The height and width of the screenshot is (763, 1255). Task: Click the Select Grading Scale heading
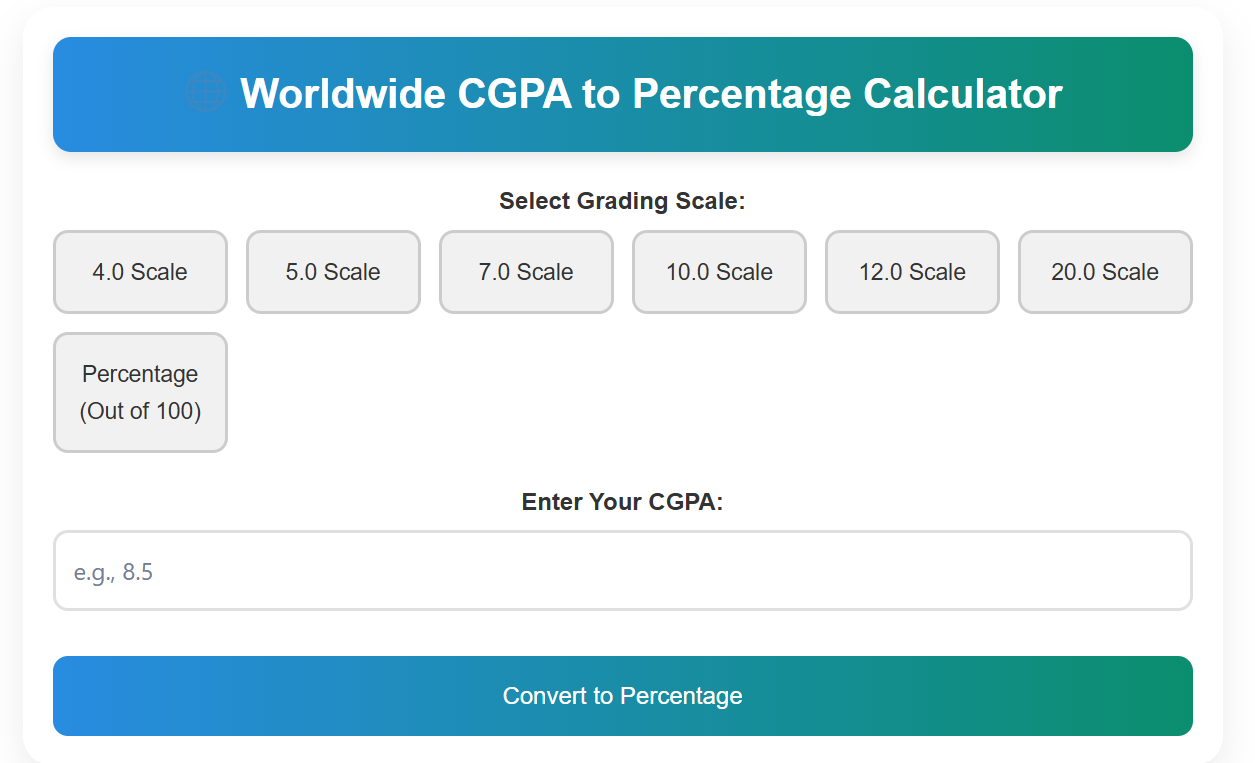(x=623, y=200)
